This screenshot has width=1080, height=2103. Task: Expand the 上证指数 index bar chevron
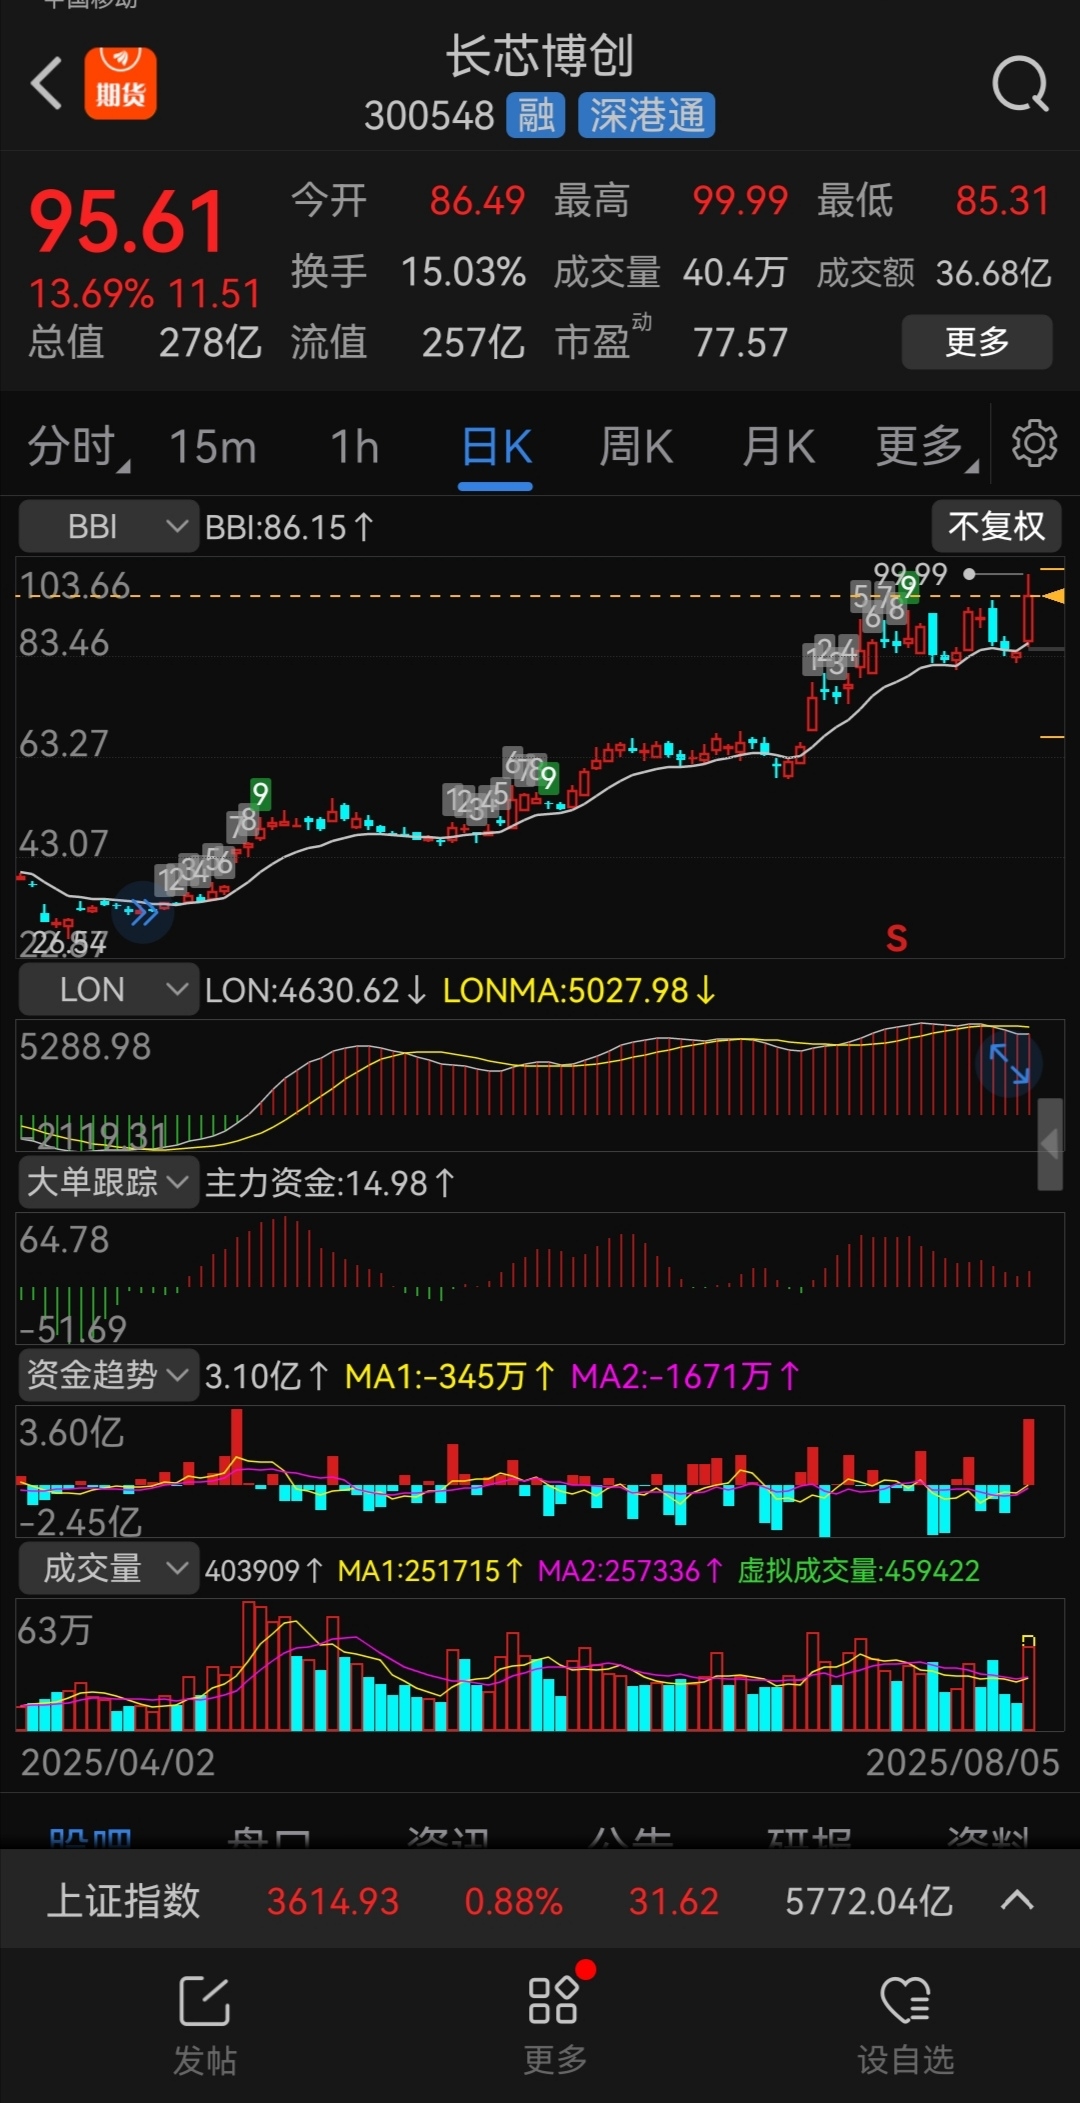[1017, 1900]
